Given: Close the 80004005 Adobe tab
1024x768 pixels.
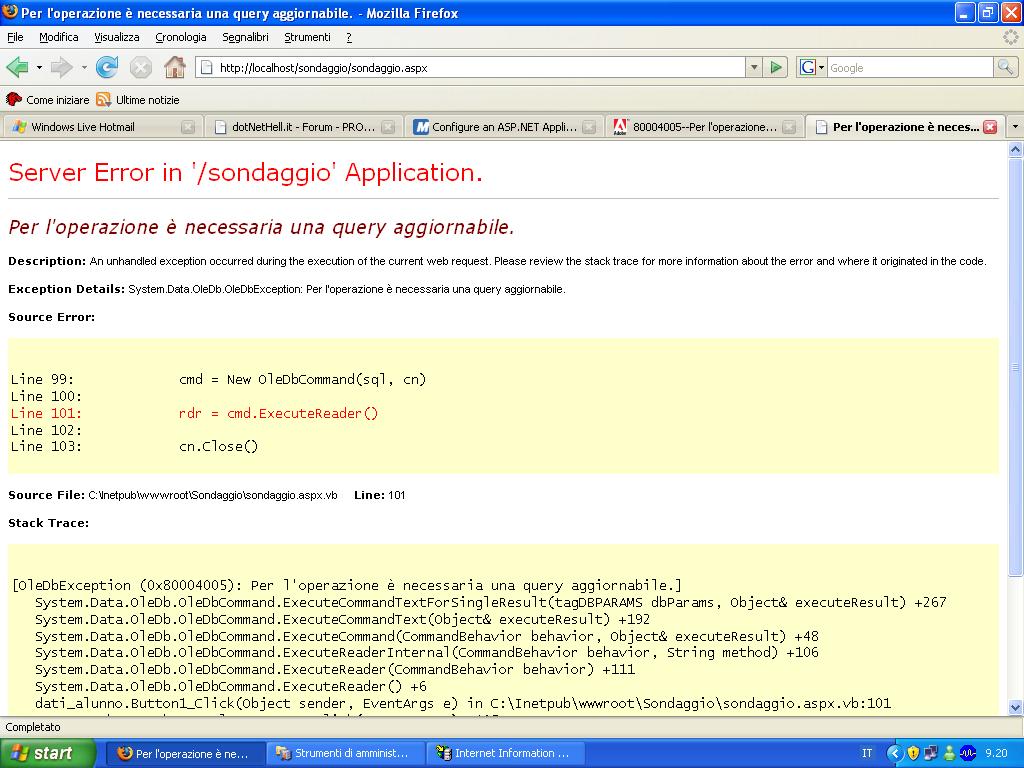Looking at the screenshot, I should (789, 127).
